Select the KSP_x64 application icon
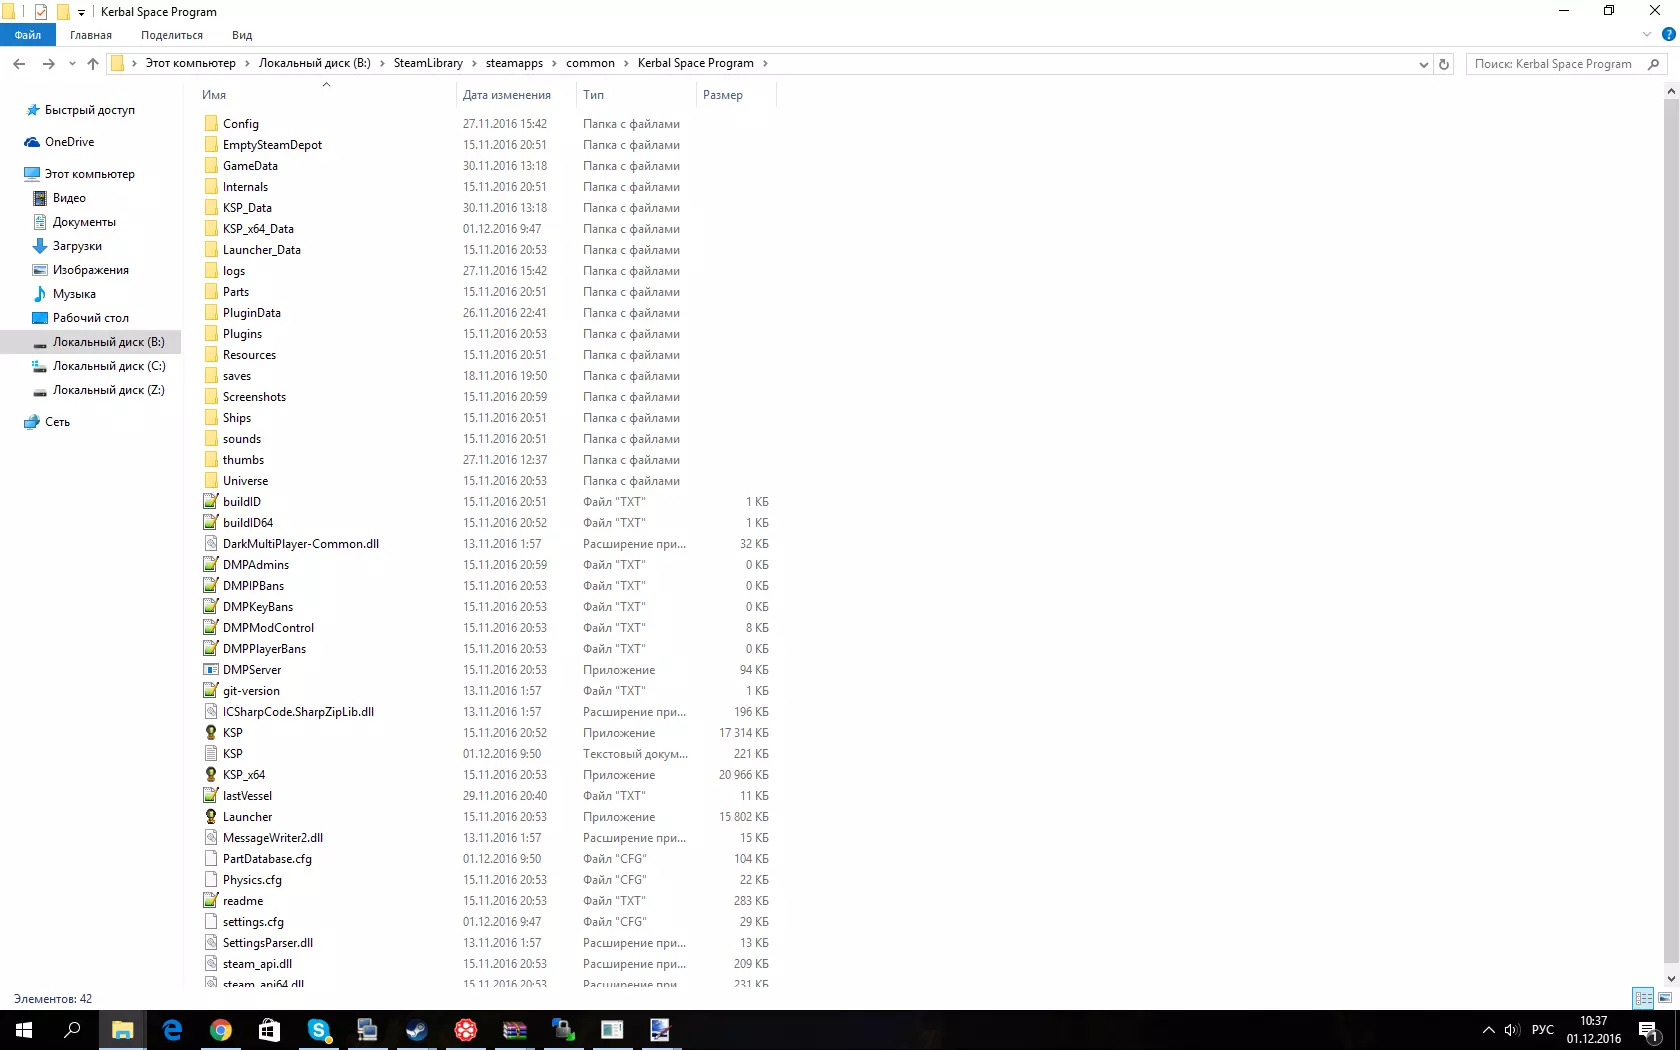 pos(211,775)
